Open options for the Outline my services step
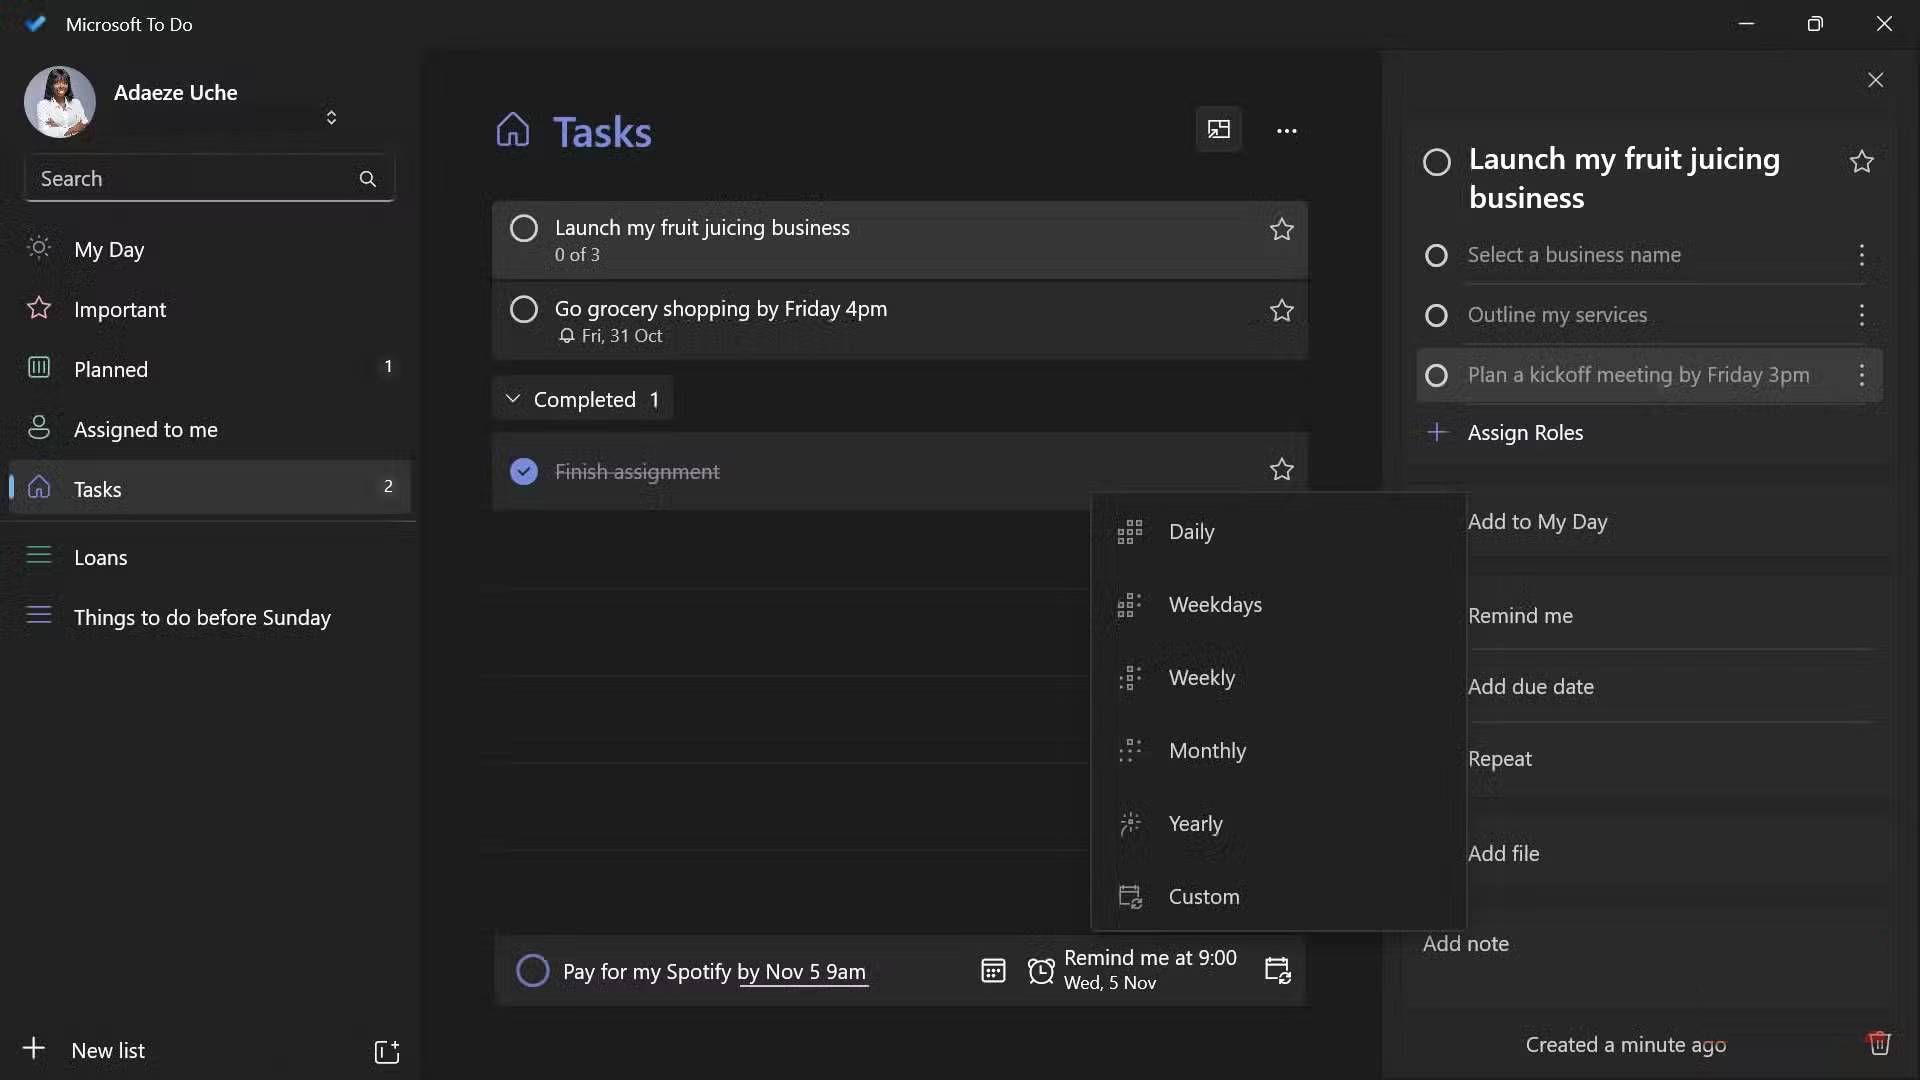Image resolution: width=1920 pixels, height=1080 pixels. (x=1862, y=315)
